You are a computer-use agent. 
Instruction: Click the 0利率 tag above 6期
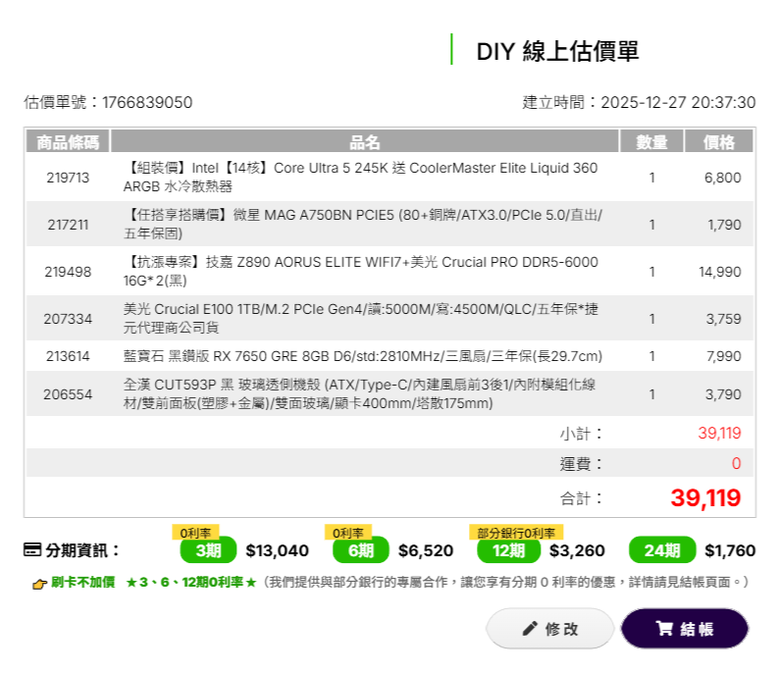[348, 533]
